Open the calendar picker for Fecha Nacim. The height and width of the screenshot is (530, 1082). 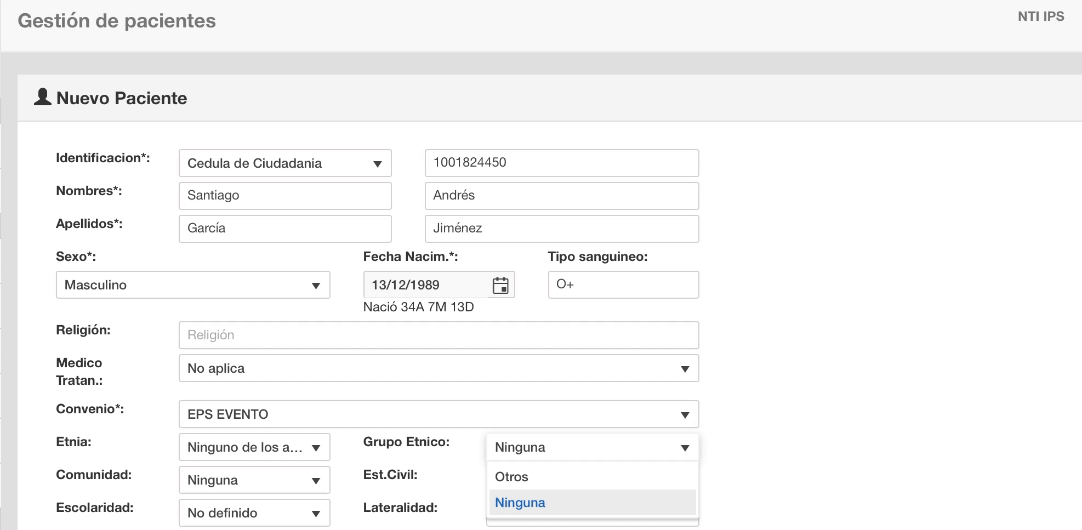point(501,285)
